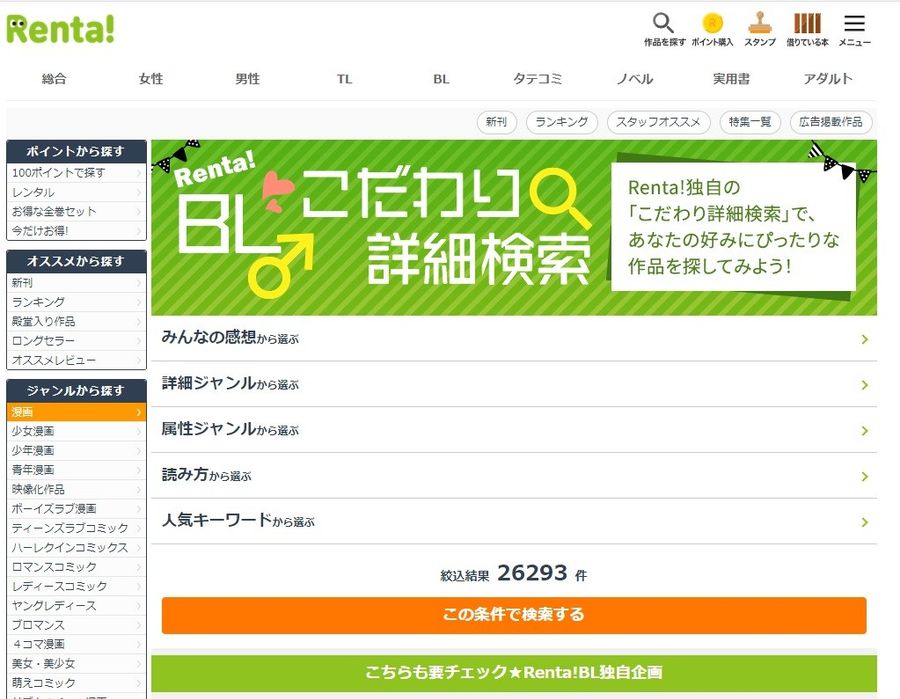Open ロングセラー sidebar link

(76, 341)
